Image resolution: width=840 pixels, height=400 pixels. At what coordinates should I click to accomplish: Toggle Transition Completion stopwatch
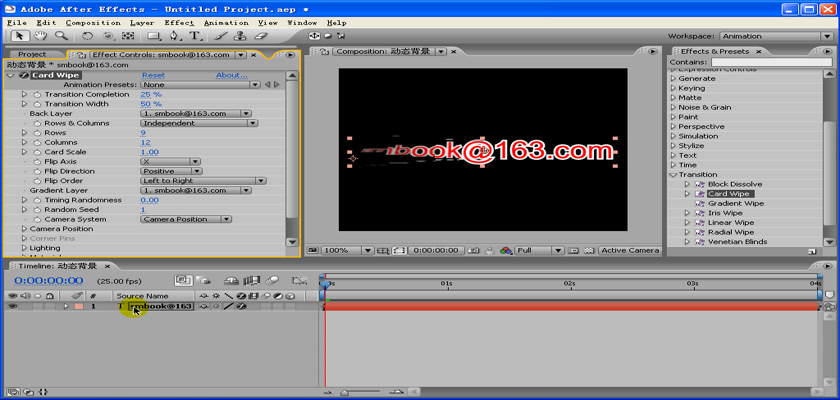[38, 94]
